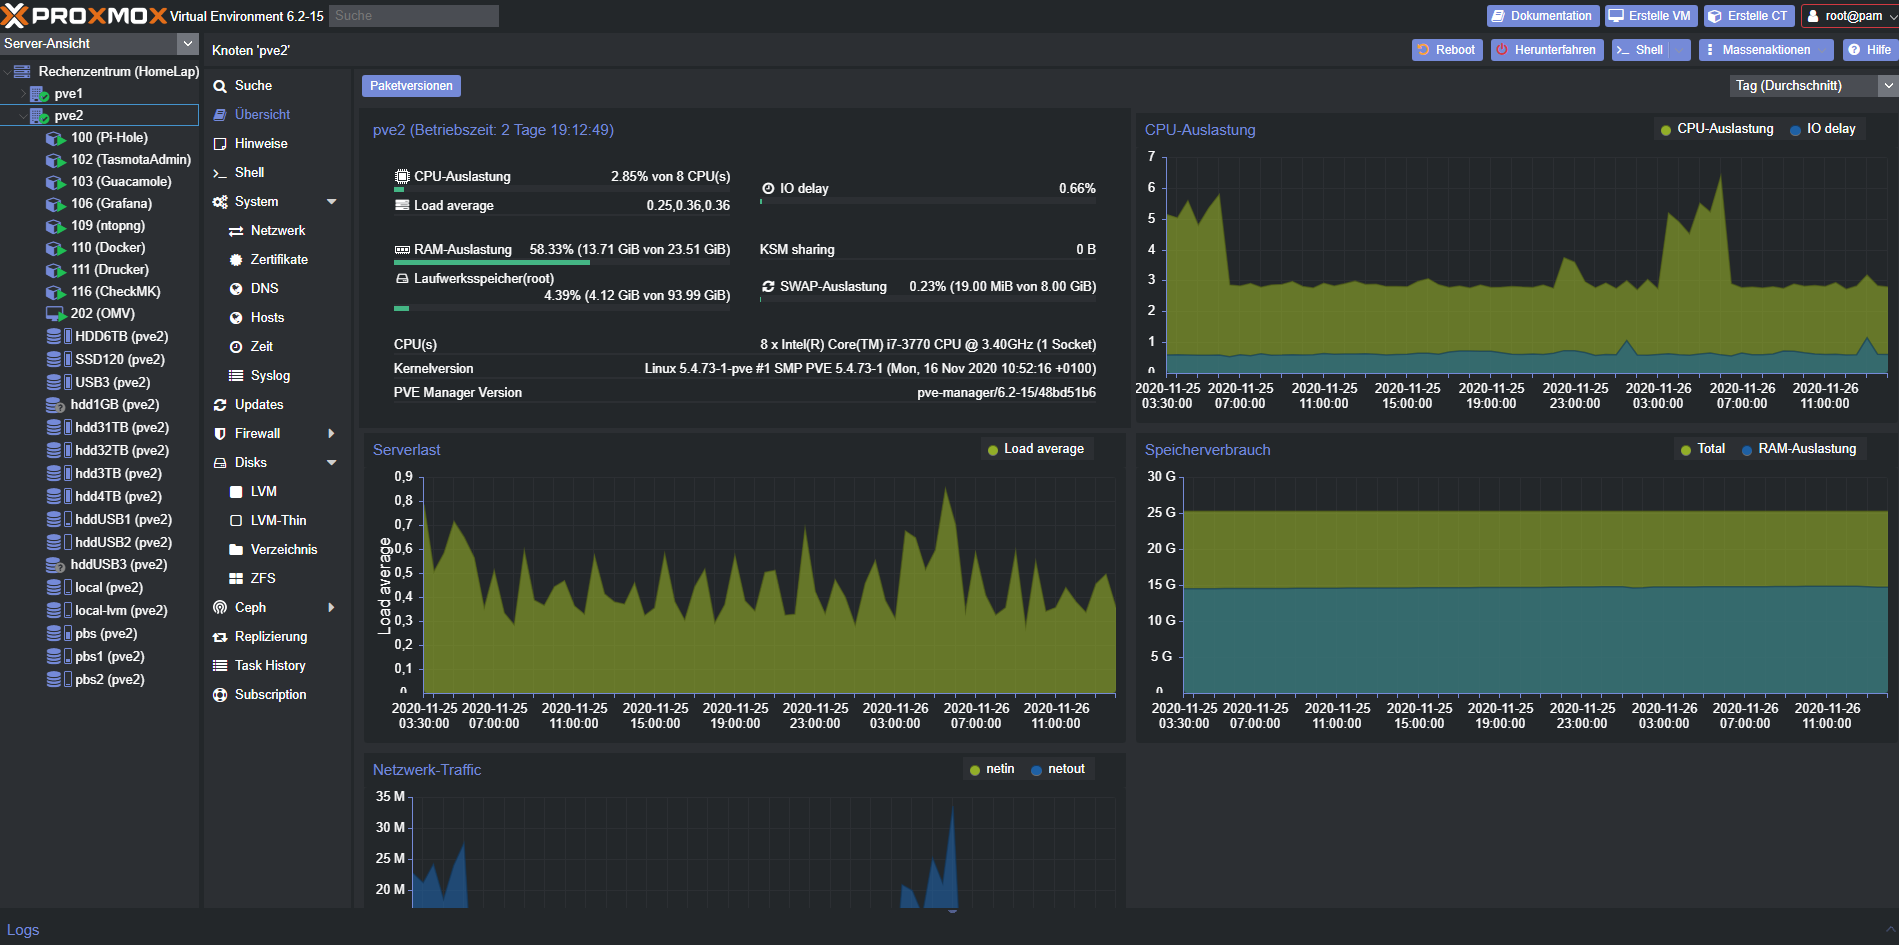Click the Paketversionen button
Screen dimensions: 1899x945
coord(411,86)
